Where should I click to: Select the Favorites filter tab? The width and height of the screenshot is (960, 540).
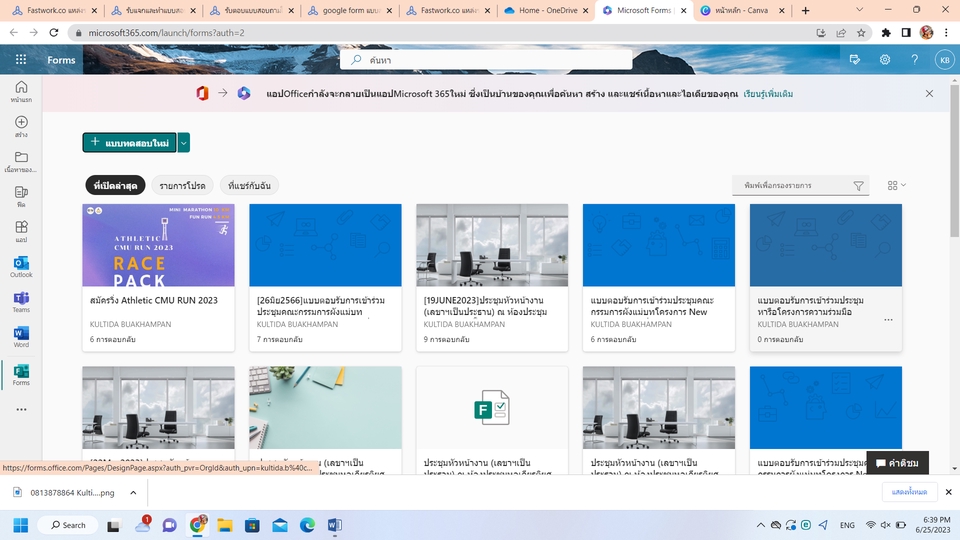click(x=182, y=186)
